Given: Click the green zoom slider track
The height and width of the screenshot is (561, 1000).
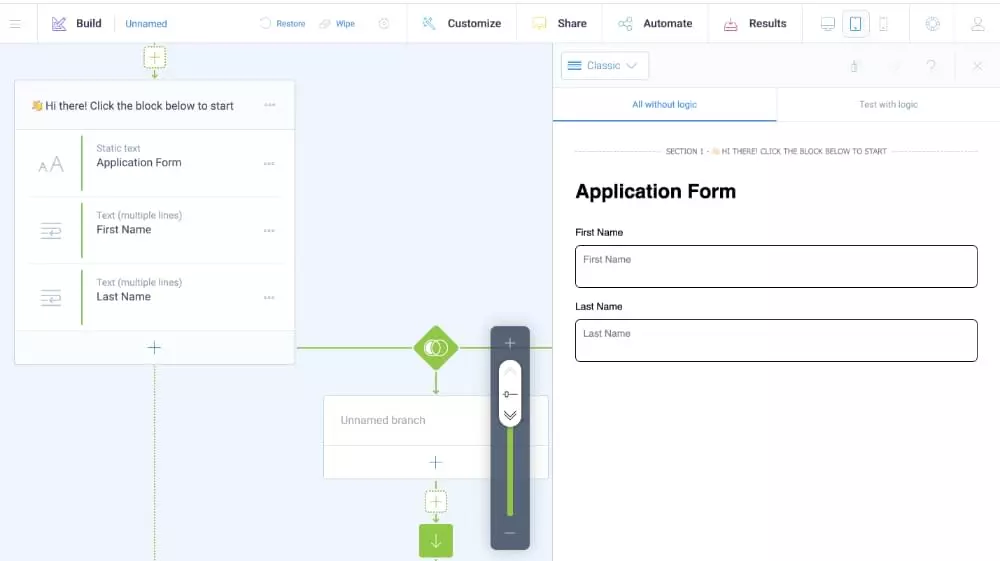Looking at the screenshot, I should [510, 472].
